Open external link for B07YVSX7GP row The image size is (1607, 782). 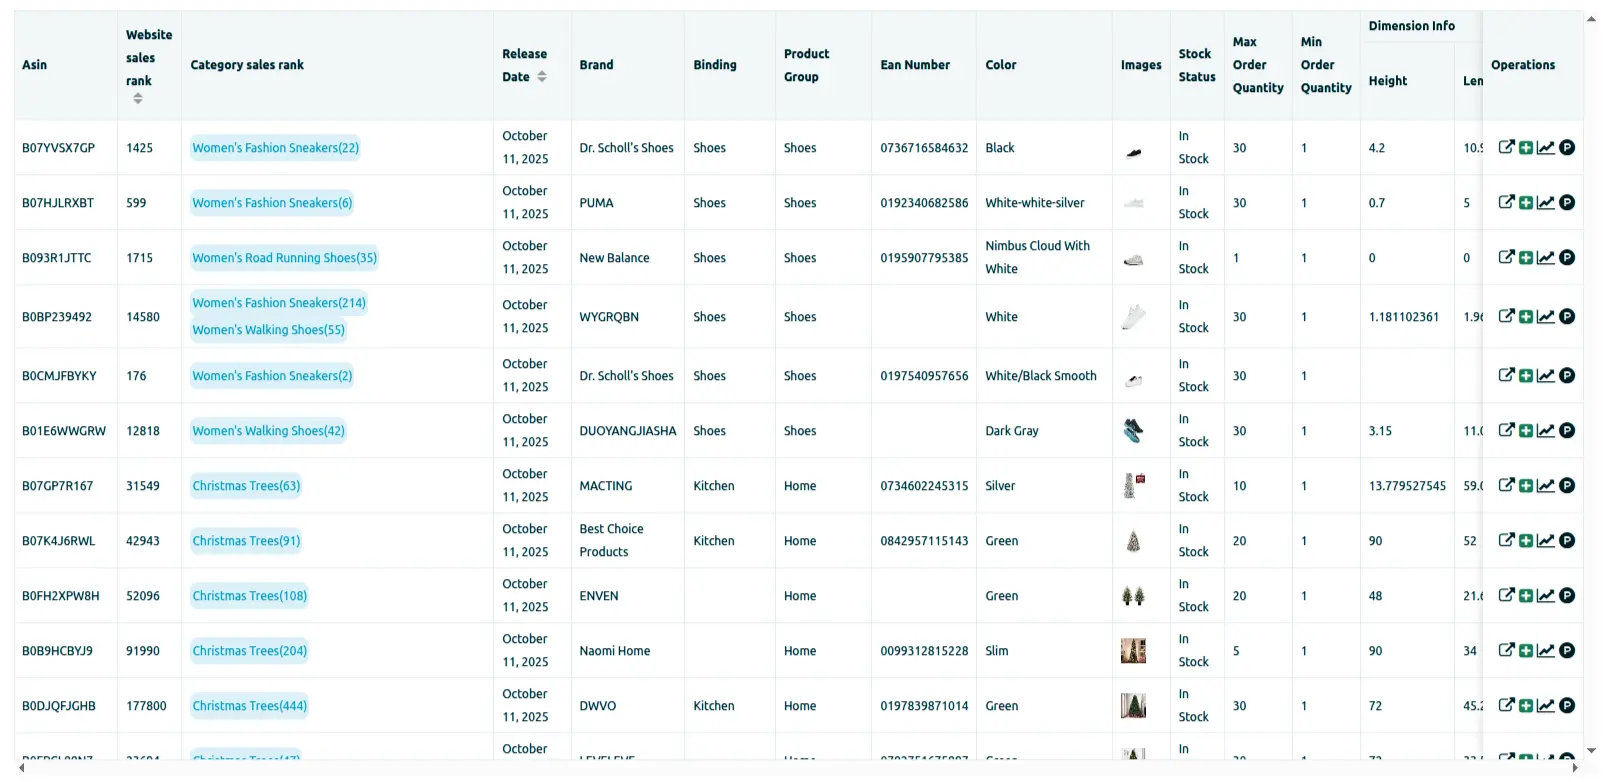pos(1506,147)
